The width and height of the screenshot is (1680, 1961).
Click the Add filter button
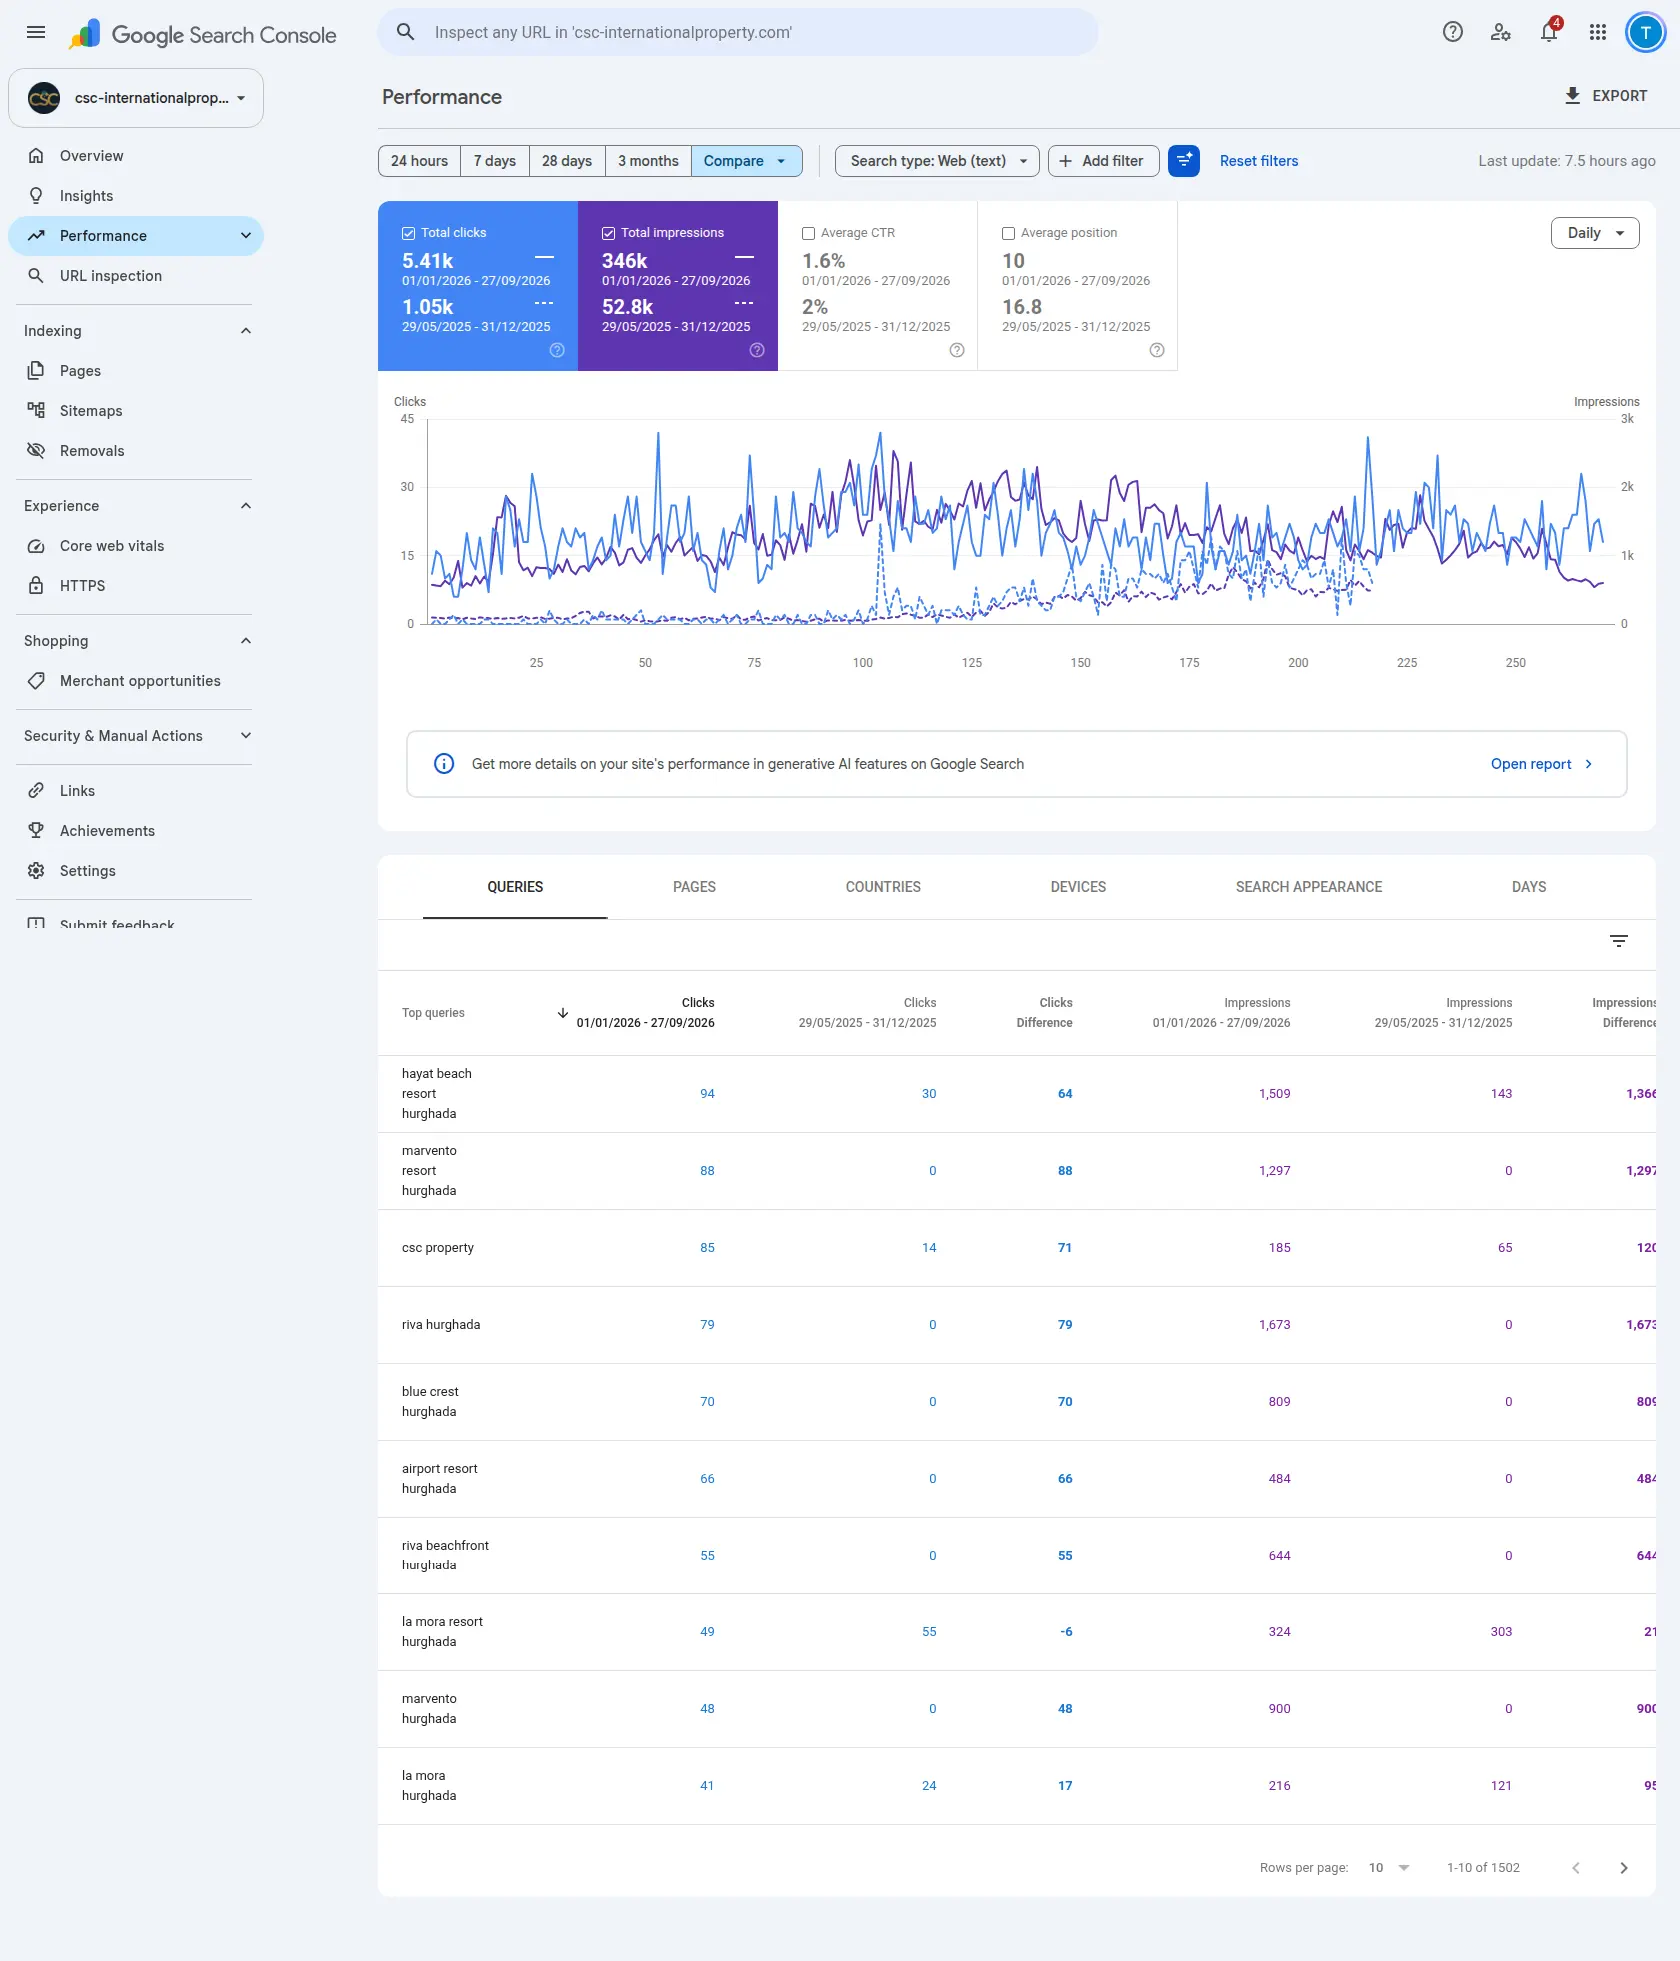coord(1103,161)
